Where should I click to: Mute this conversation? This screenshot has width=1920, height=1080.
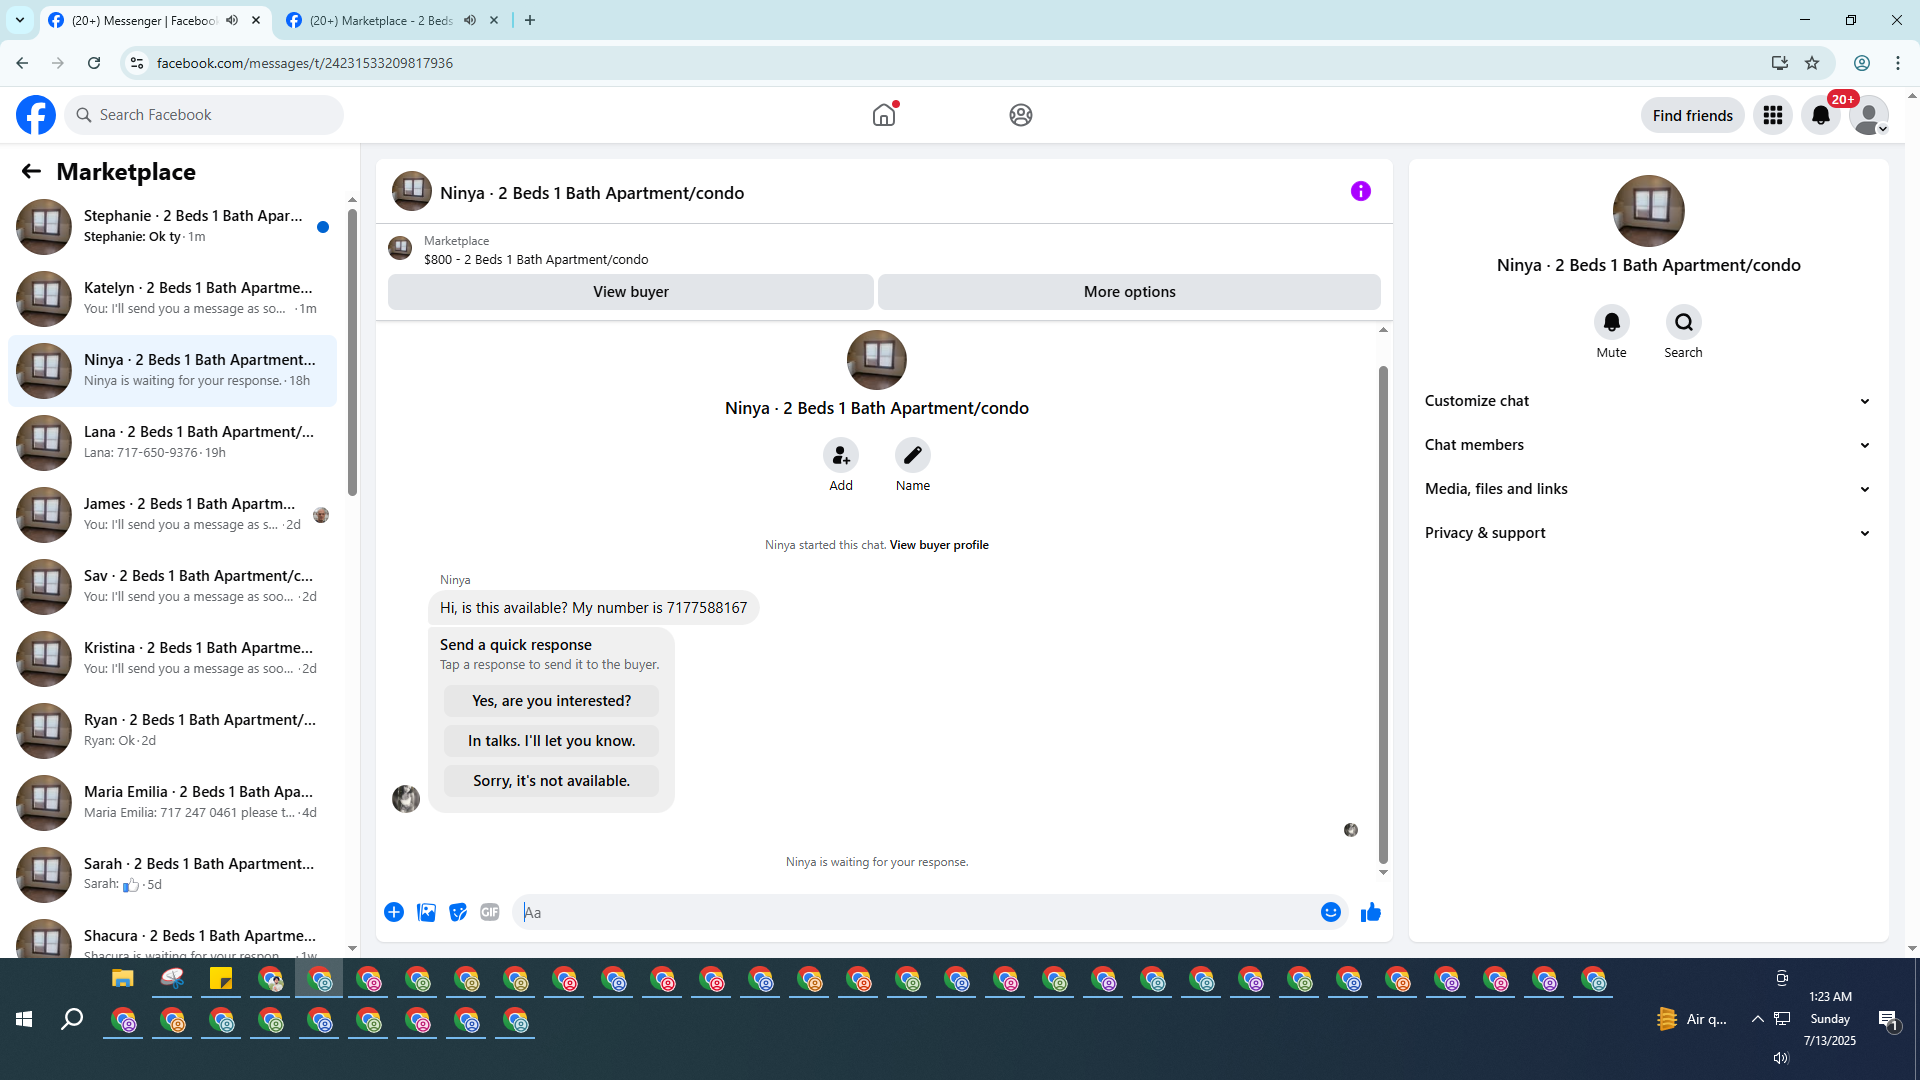[1611, 322]
